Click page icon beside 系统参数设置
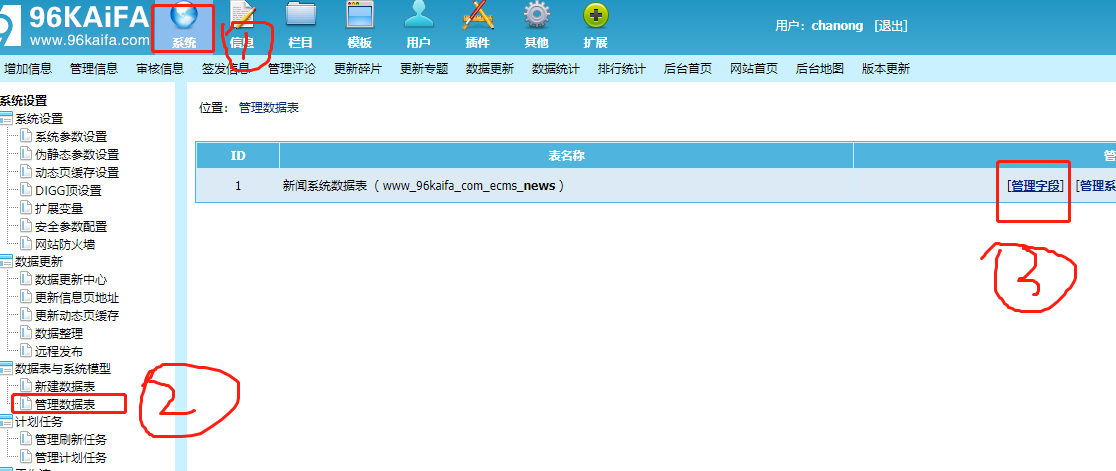 point(26,137)
